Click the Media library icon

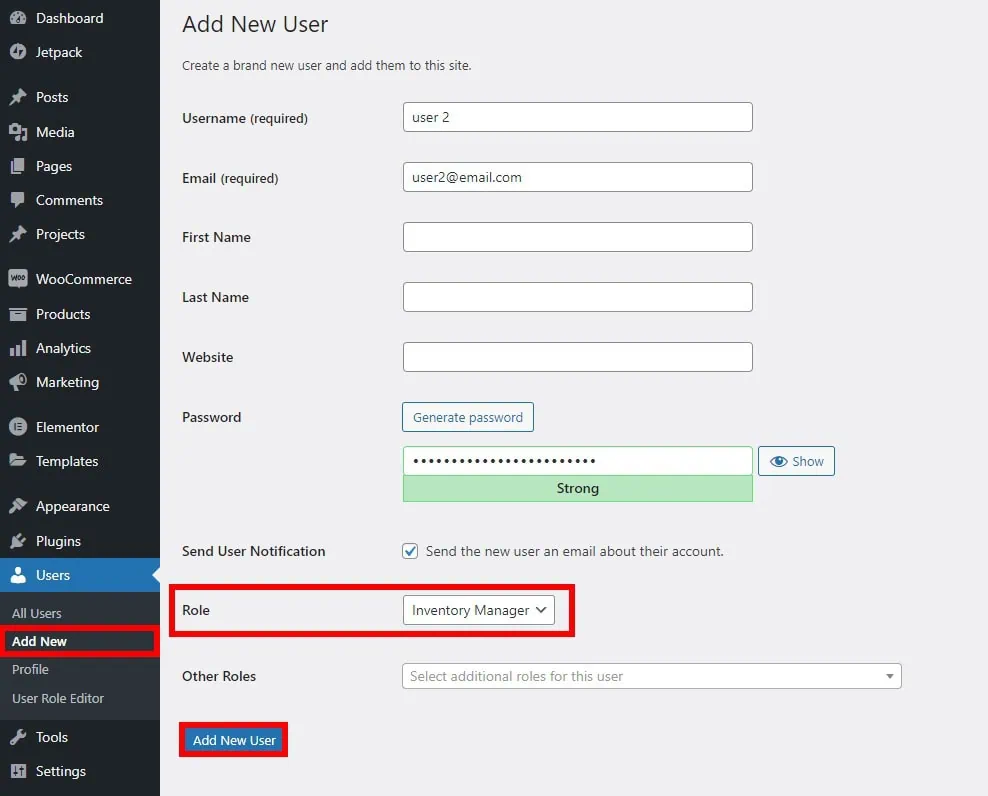click(20, 132)
